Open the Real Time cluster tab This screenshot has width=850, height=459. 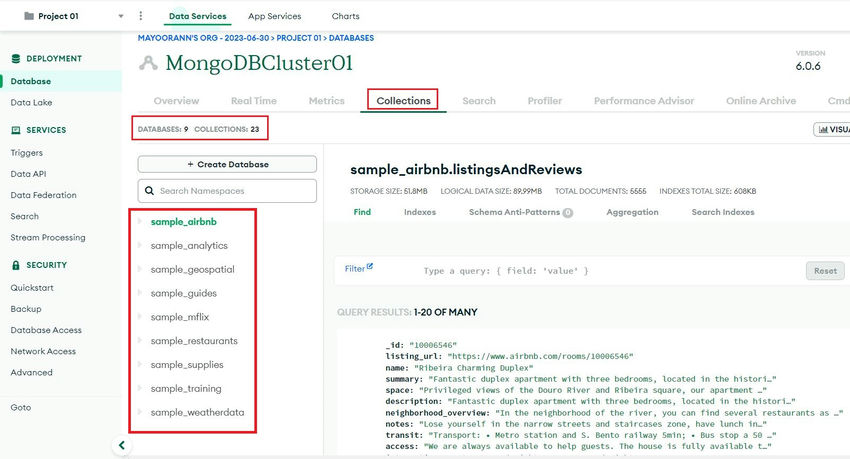coord(254,101)
